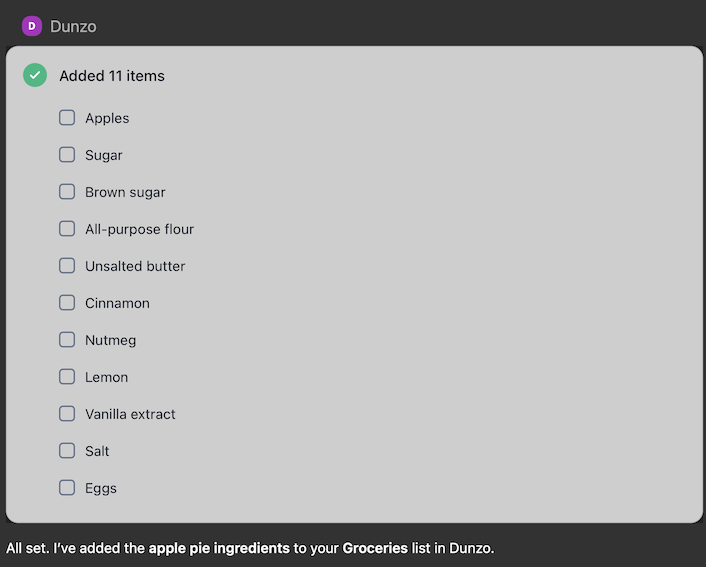The width and height of the screenshot is (706, 567).
Task: Check off the Eggs checkbox
Action: point(67,488)
